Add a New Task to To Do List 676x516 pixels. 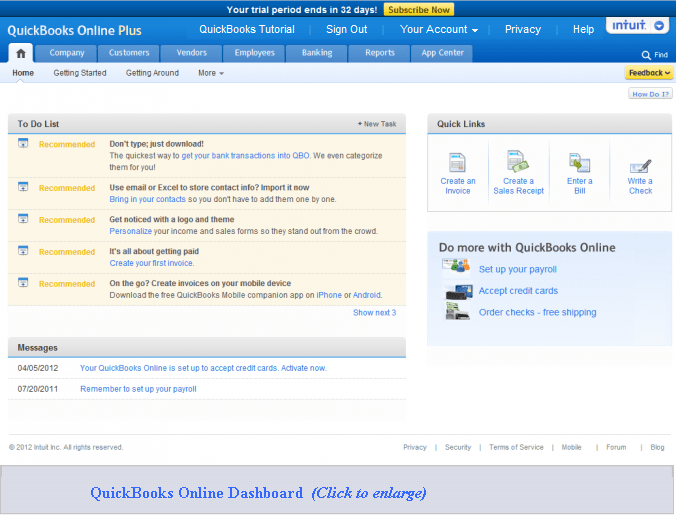coord(377,124)
